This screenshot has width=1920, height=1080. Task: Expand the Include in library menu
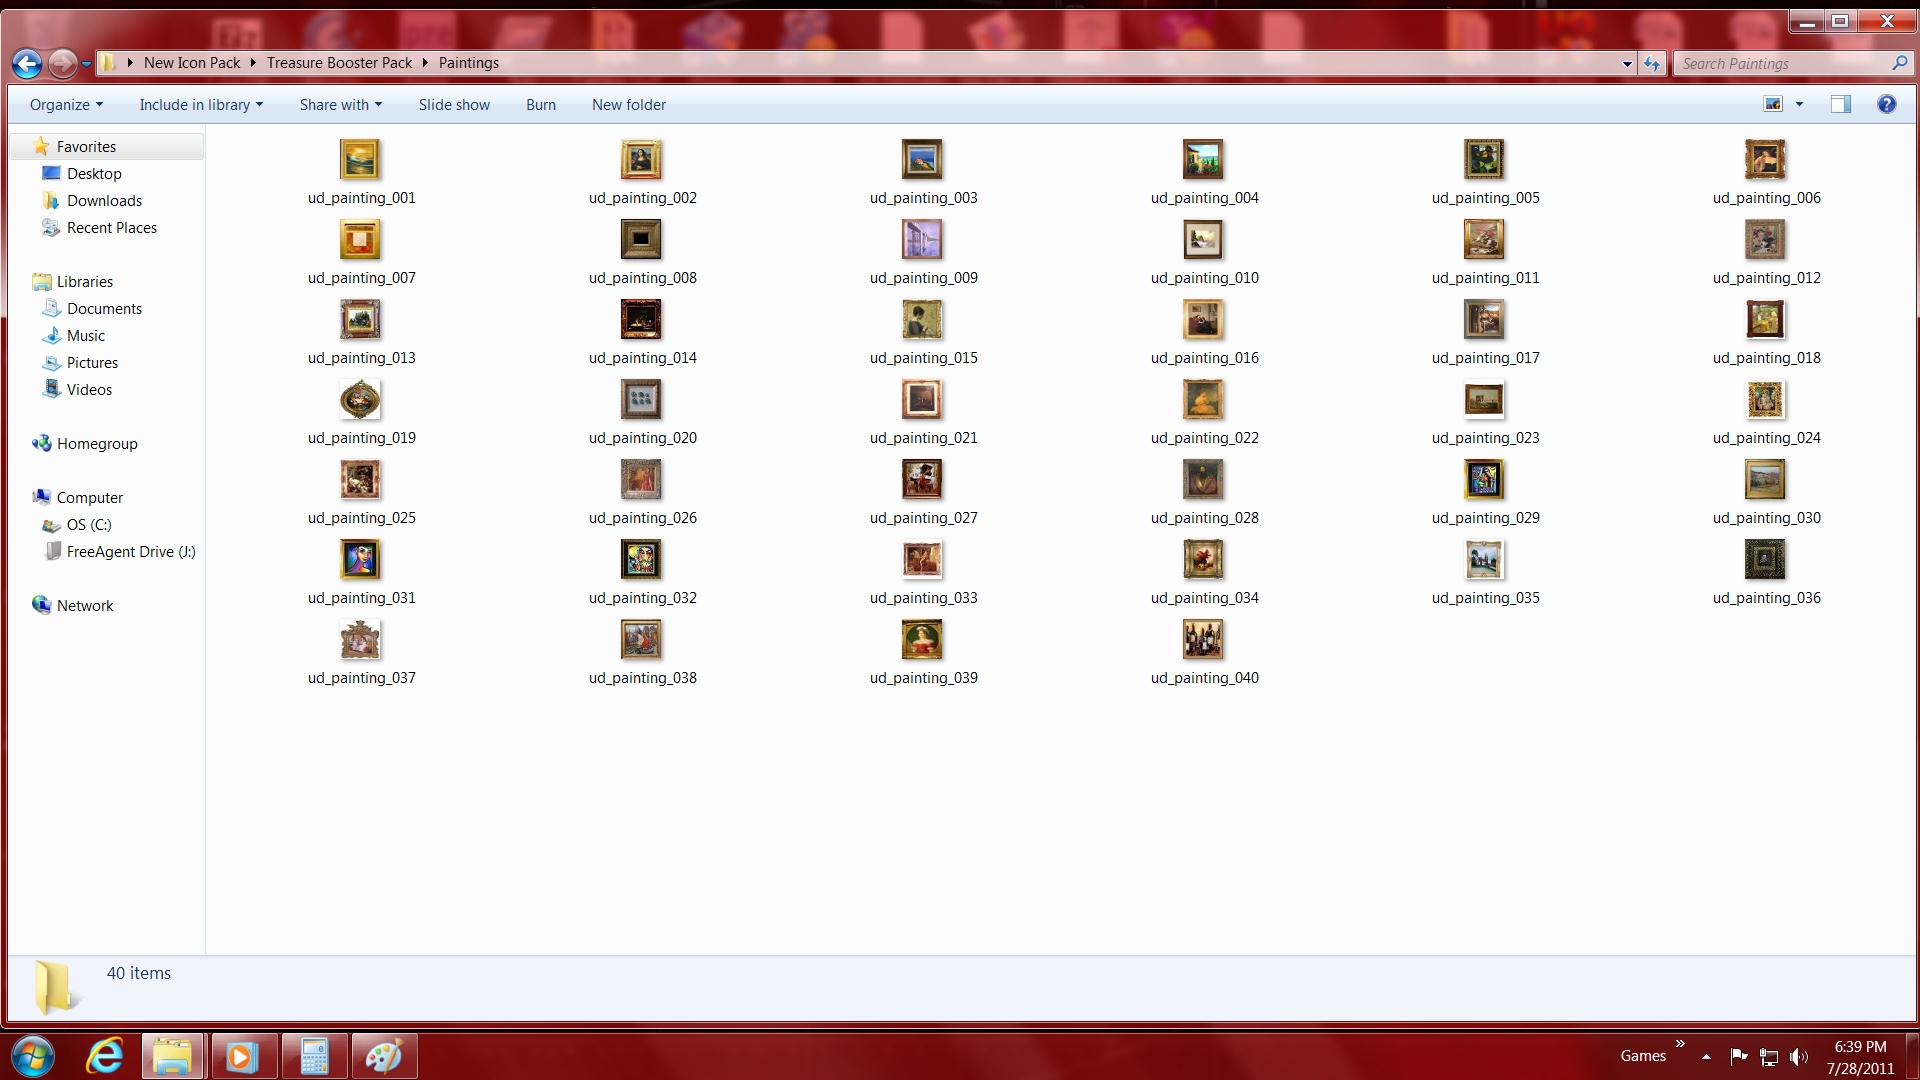pos(200,105)
